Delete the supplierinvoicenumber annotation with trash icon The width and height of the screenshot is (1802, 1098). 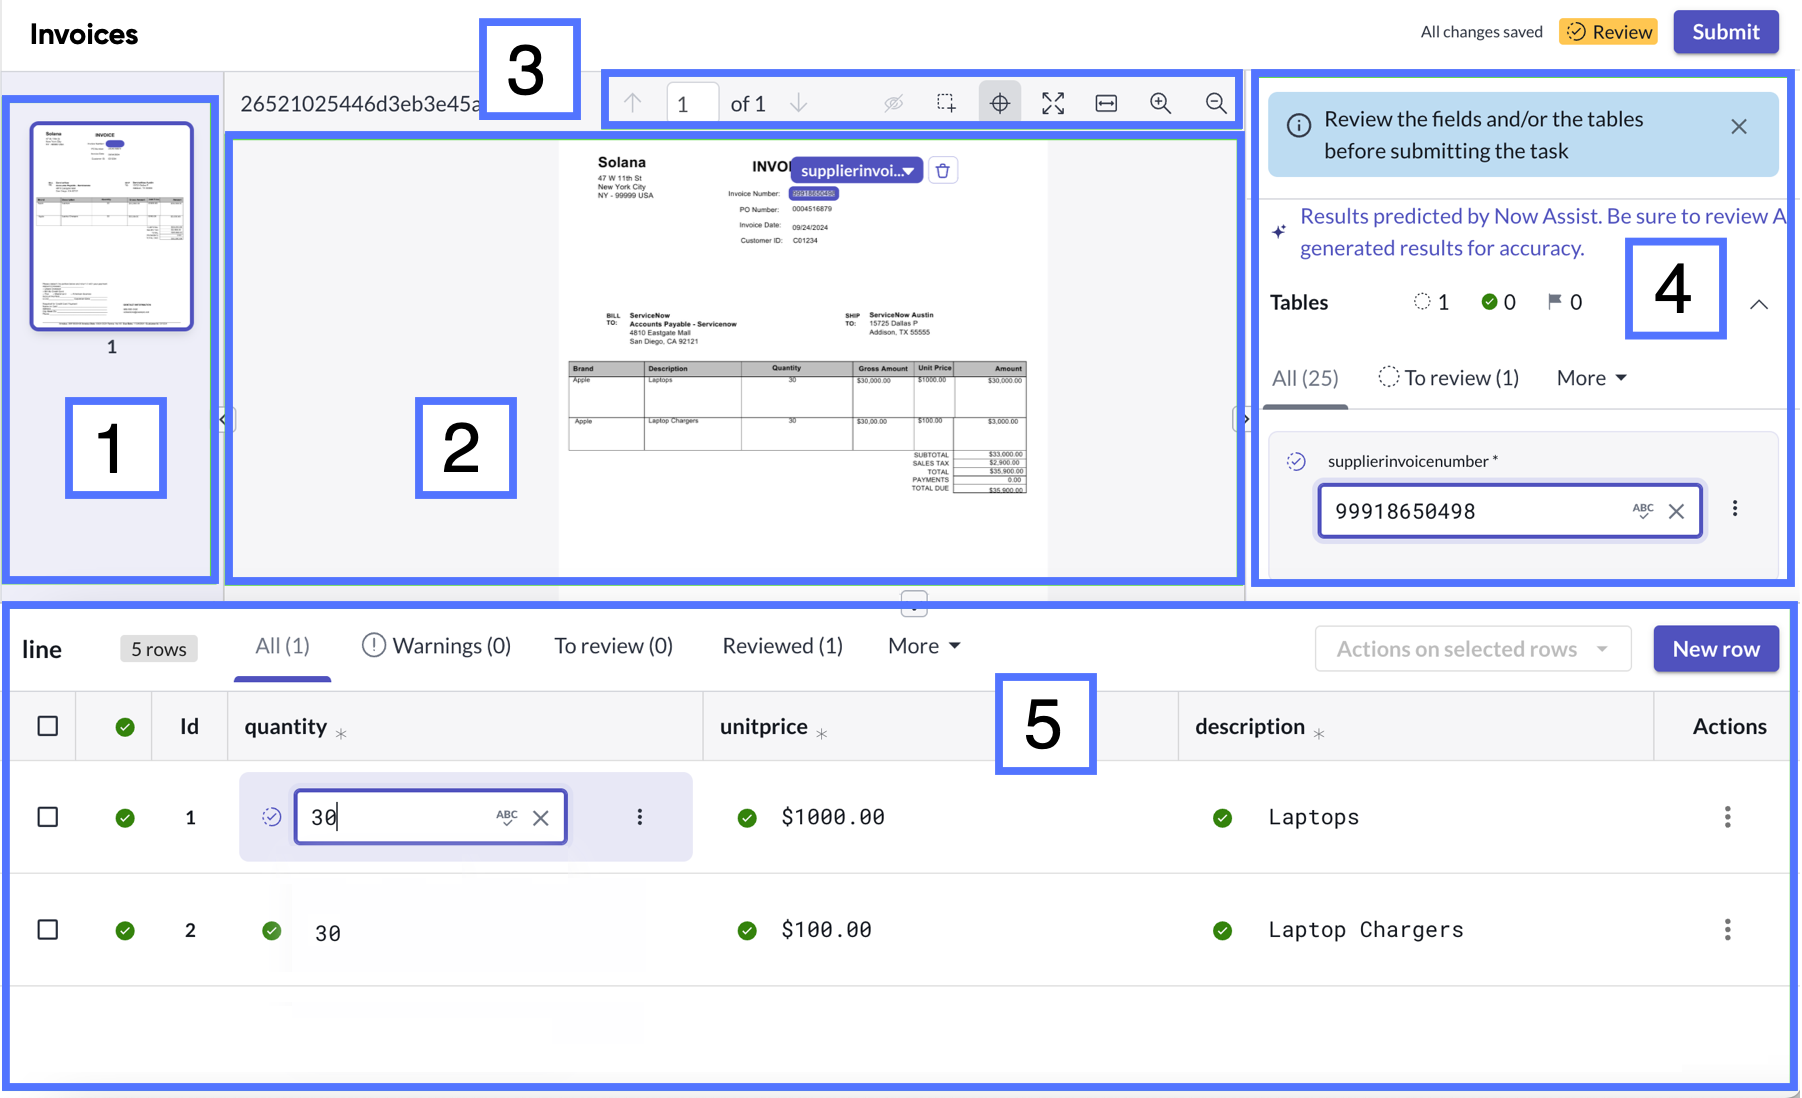point(943,171)
